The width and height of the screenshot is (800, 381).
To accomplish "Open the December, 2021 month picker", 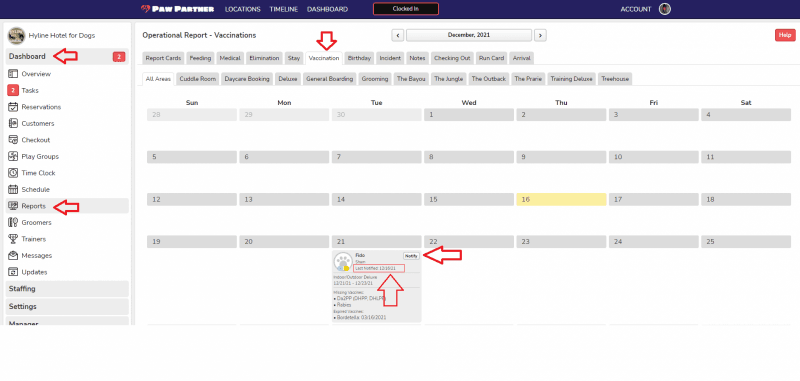I will 469,35.
